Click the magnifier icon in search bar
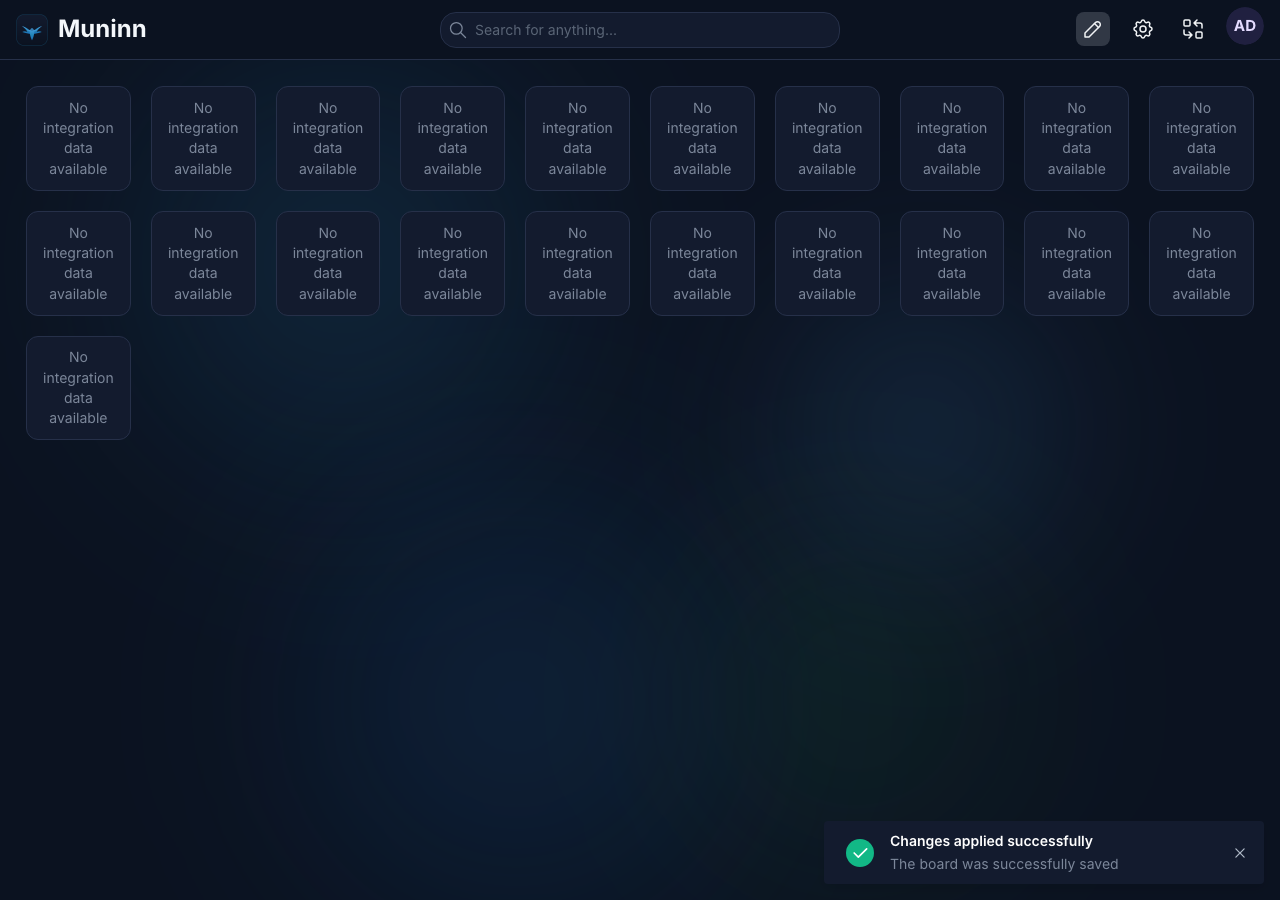 [458, 30]
